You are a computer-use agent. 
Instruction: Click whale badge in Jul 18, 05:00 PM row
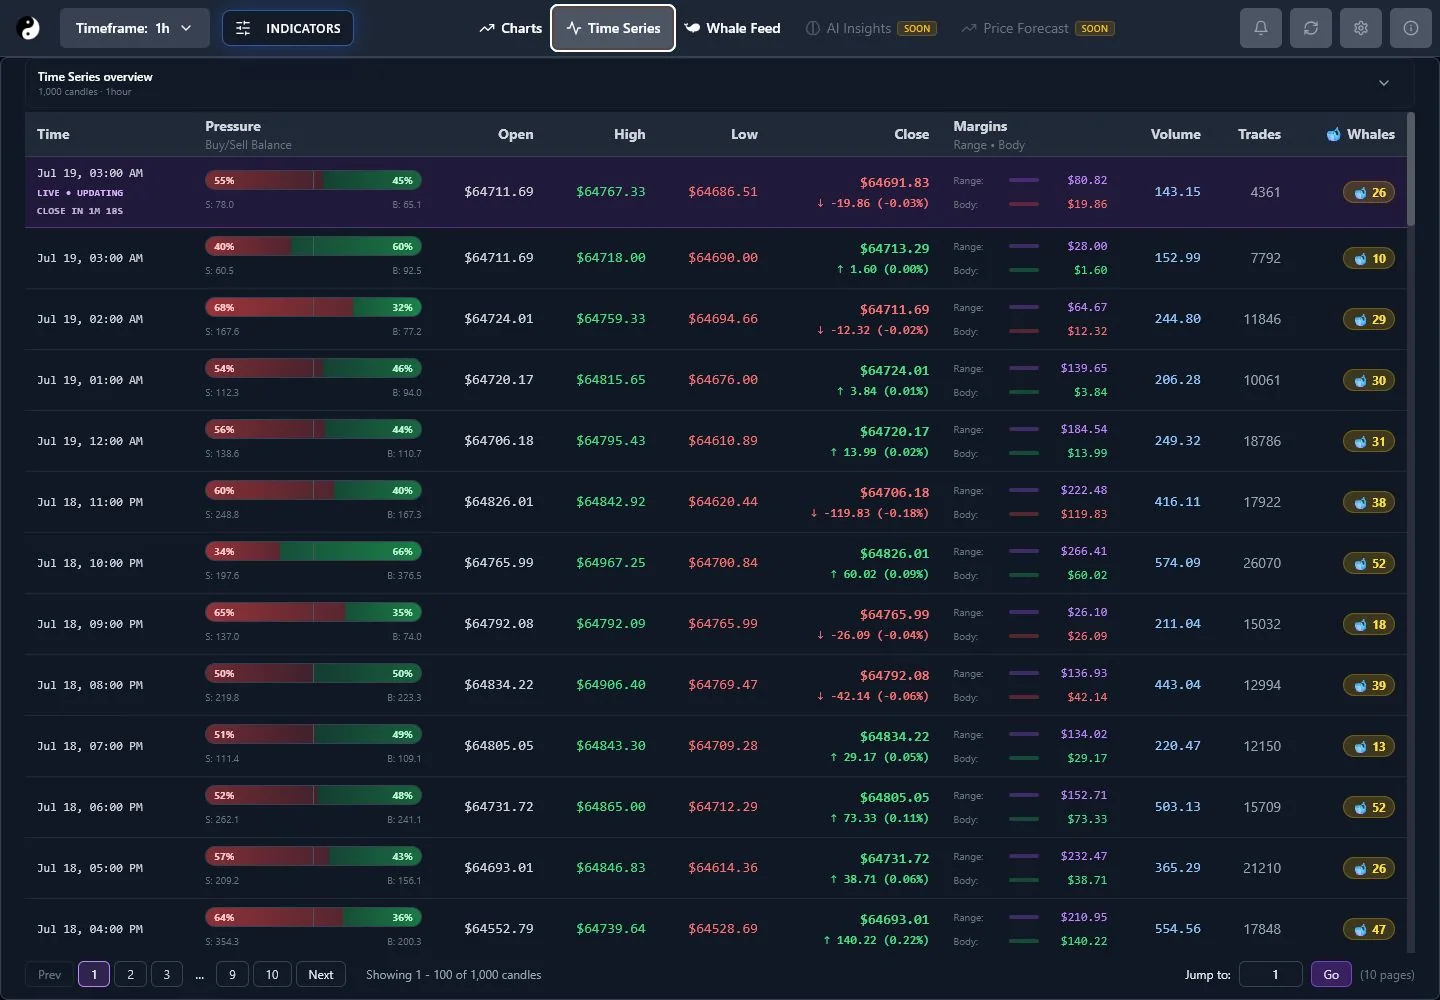pyautogui.click(x=1369, y=868)
